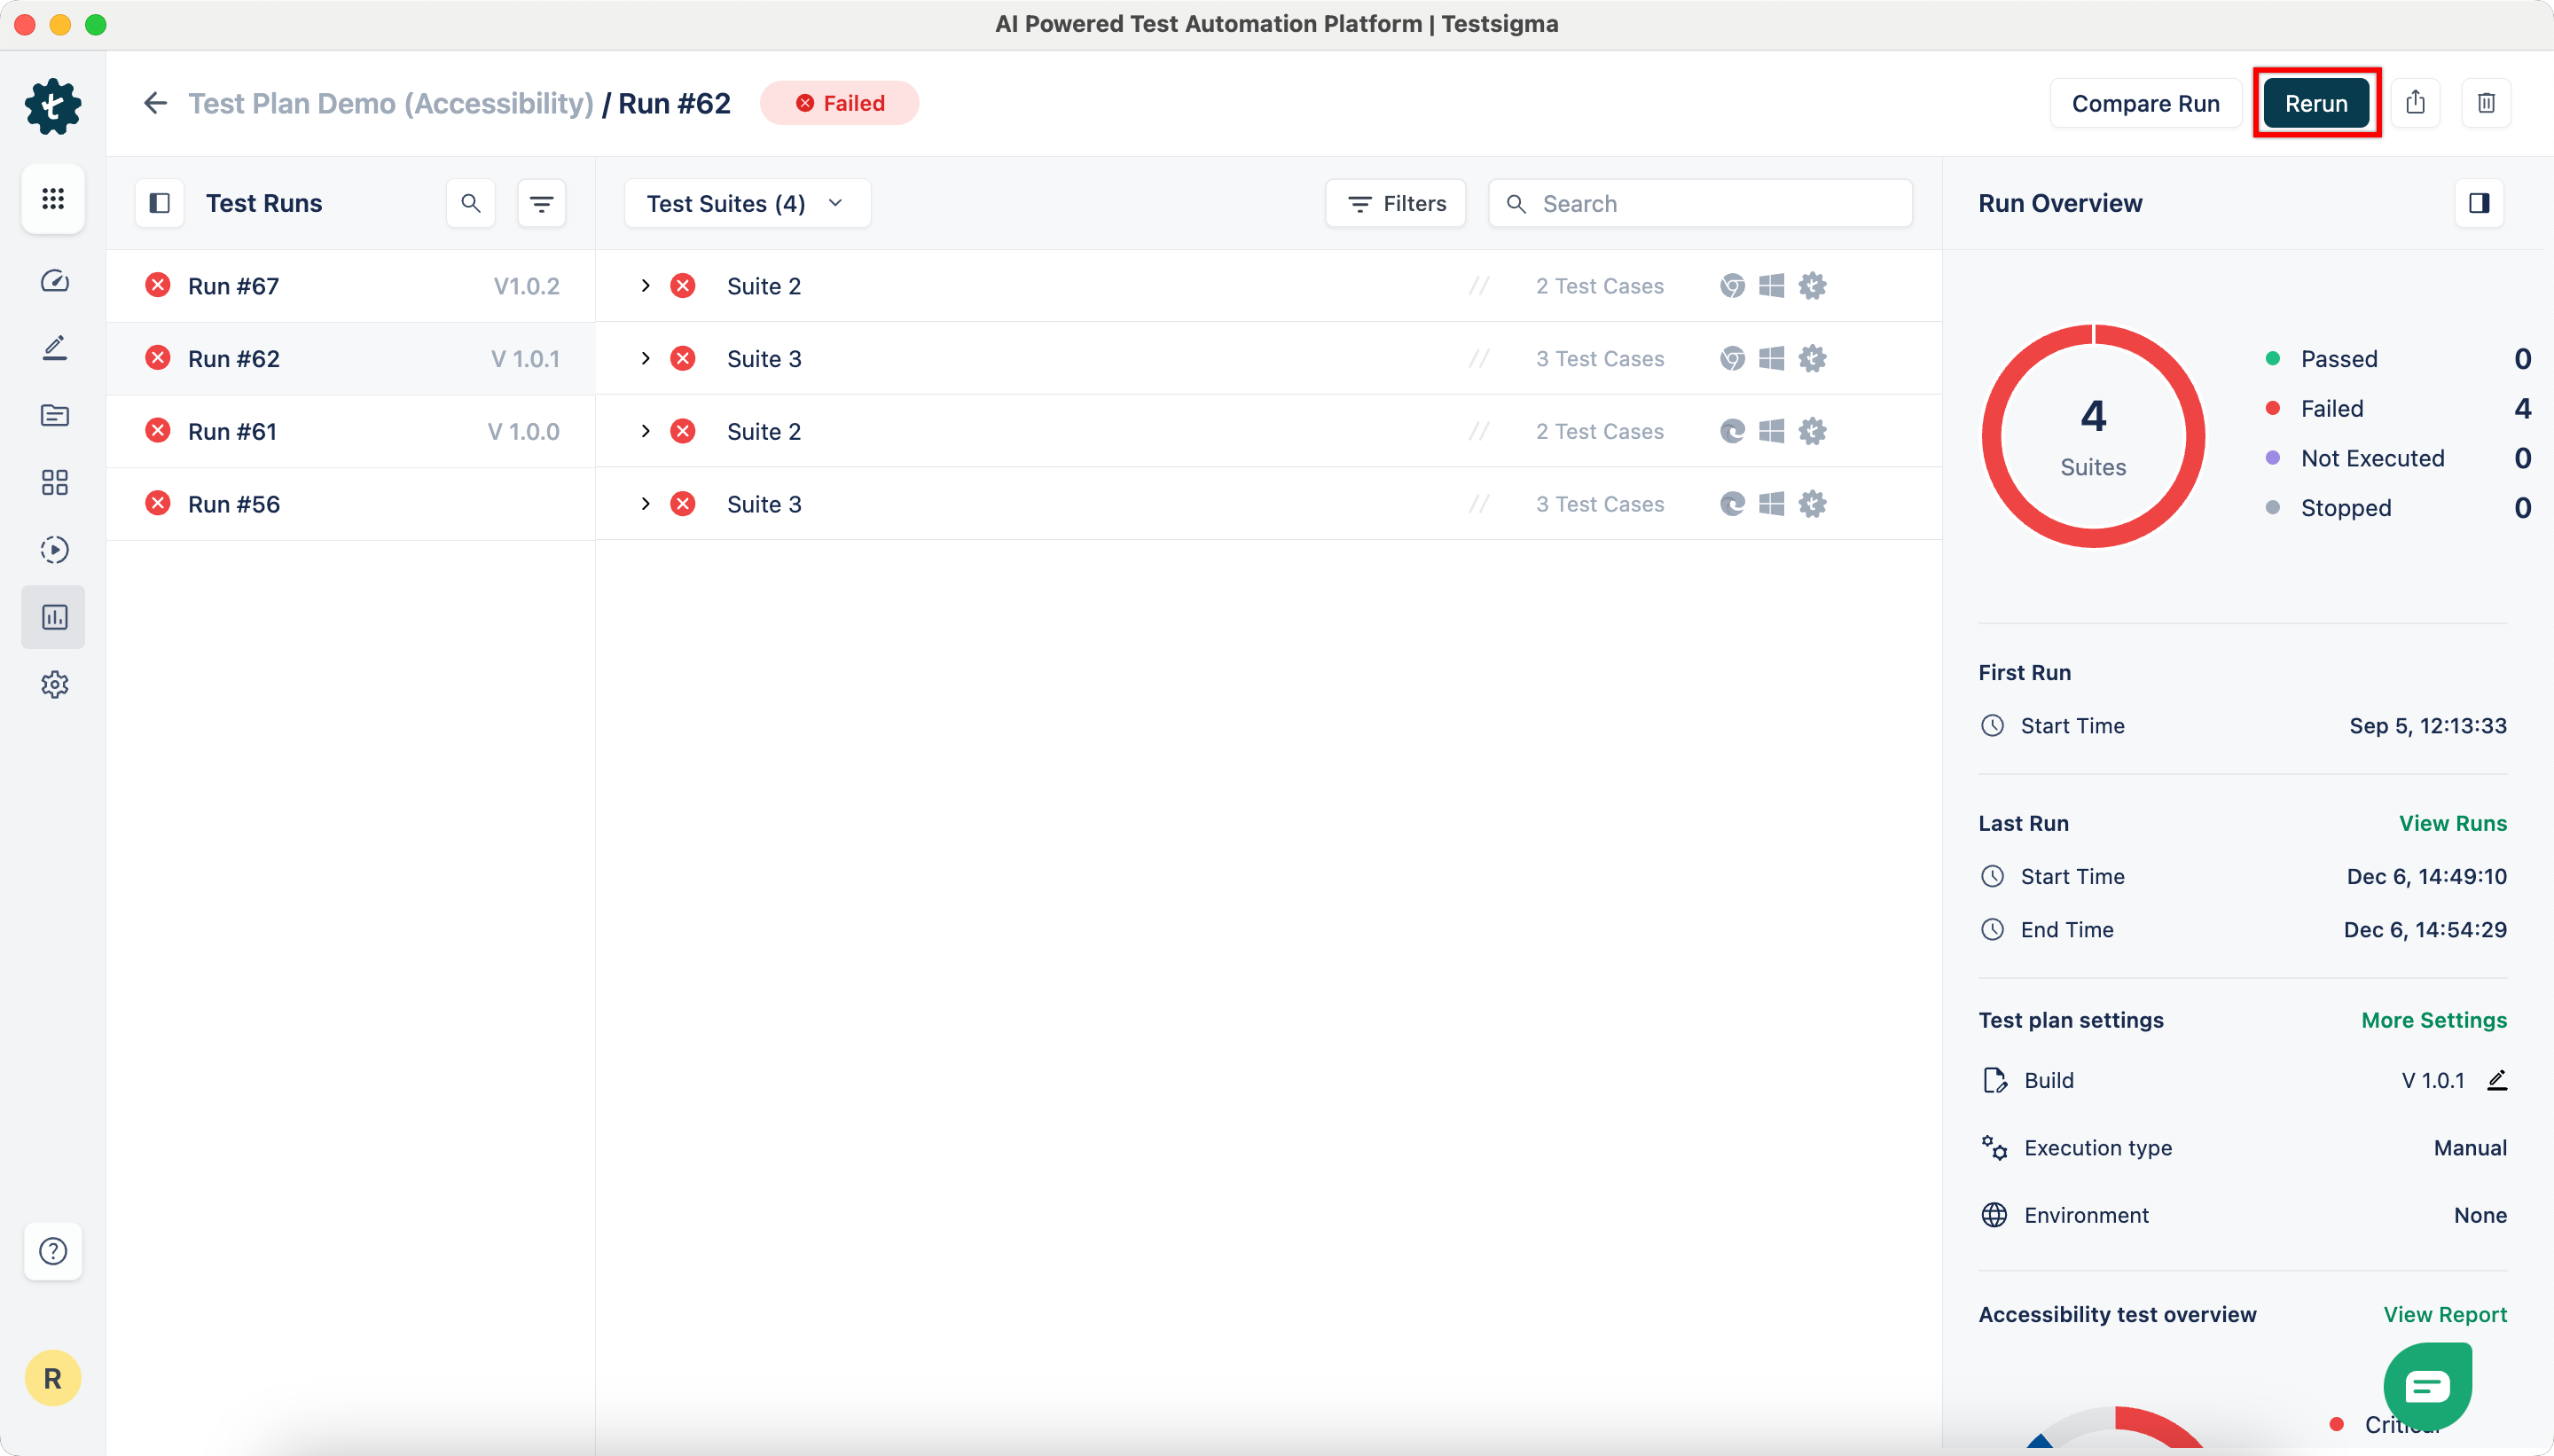Image resolution: width=2554 pixels, height=1456 pixels.
Task: Select Run #61 in Test Runs list
Action: (232, 432)
